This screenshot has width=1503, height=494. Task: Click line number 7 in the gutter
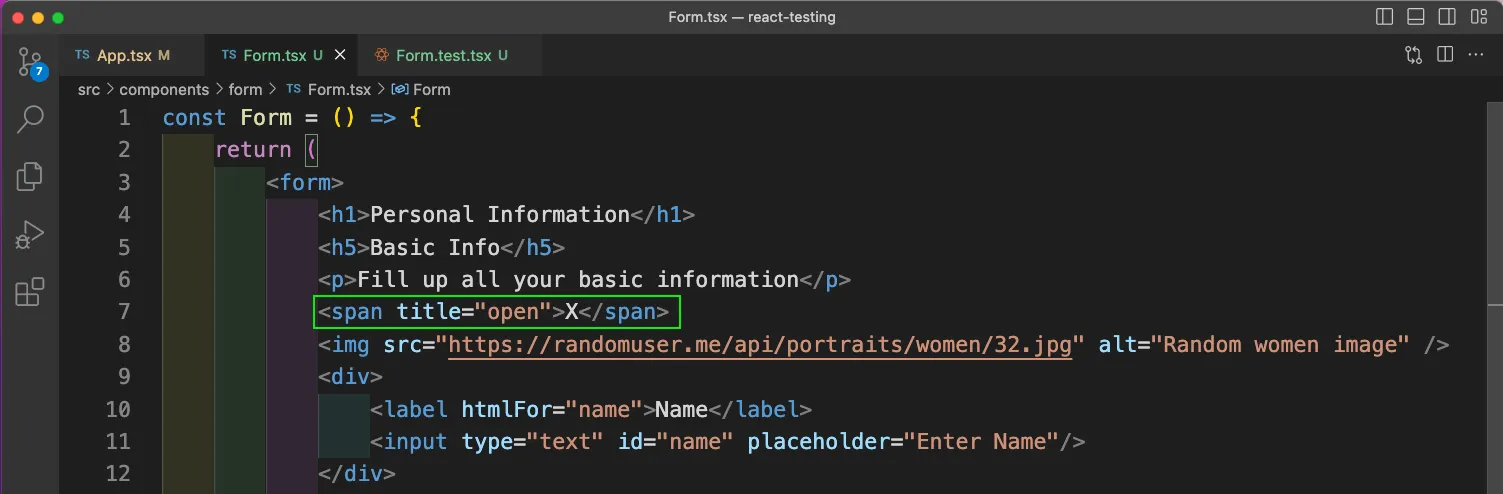[x=124, y=312]
